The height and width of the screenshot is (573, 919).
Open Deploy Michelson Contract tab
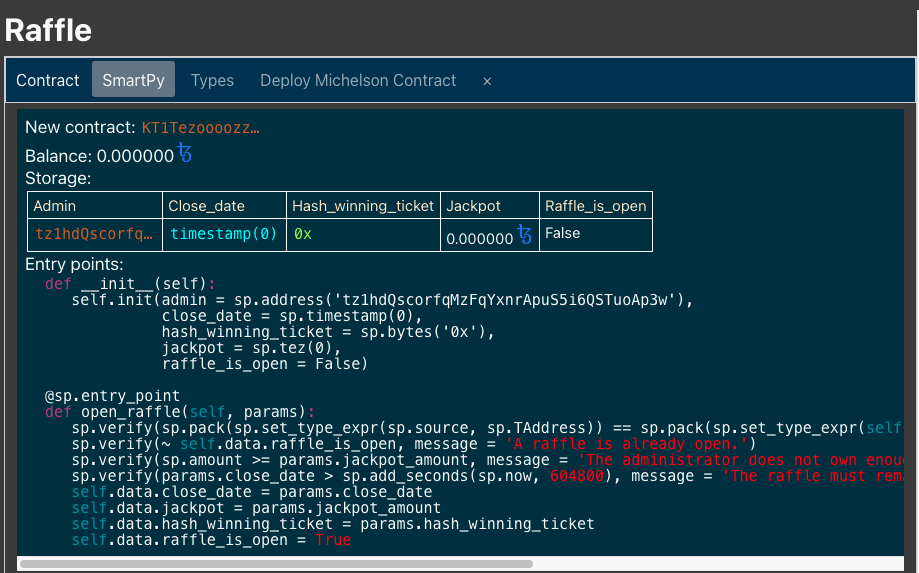coord(358,80)
